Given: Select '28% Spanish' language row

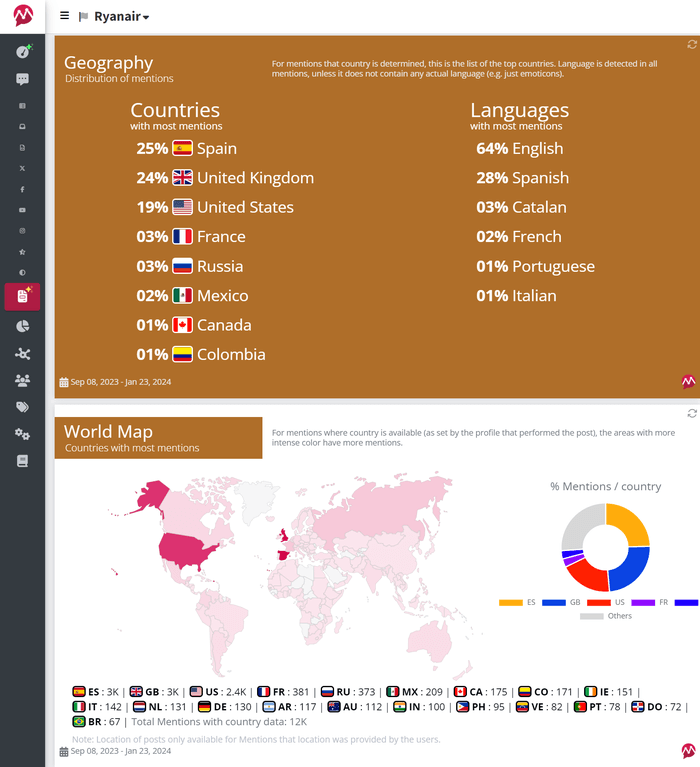Looking at the screenshot, I should 522,178.
